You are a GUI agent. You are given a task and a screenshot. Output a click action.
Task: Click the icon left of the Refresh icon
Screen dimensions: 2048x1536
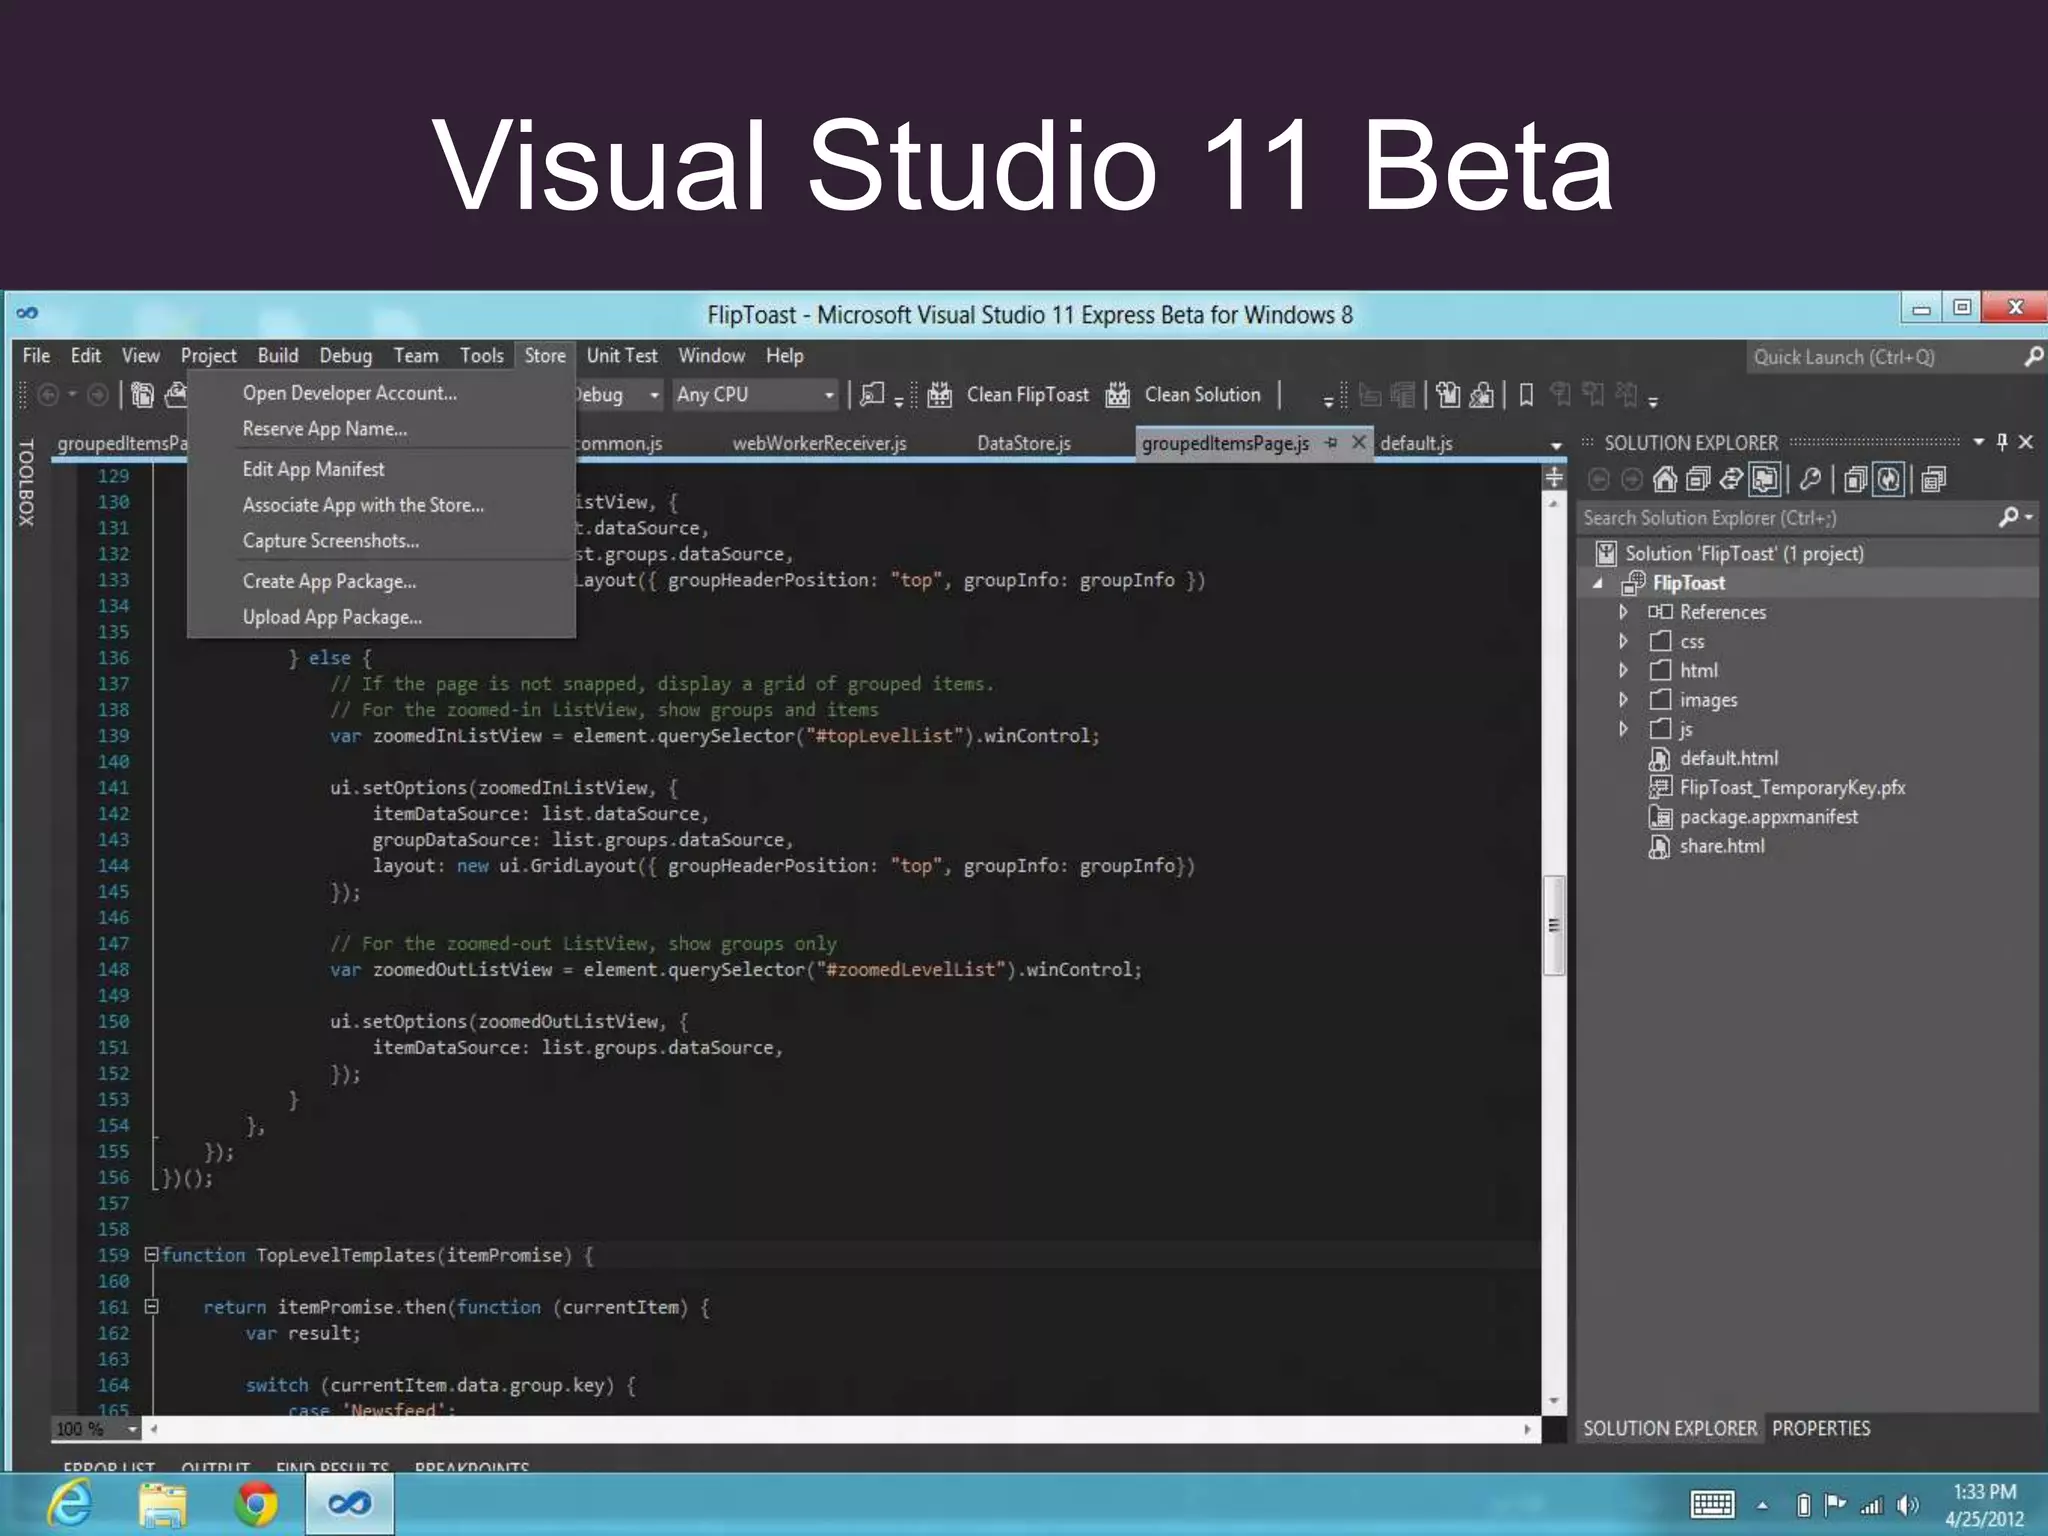[x=1855, y=480]
